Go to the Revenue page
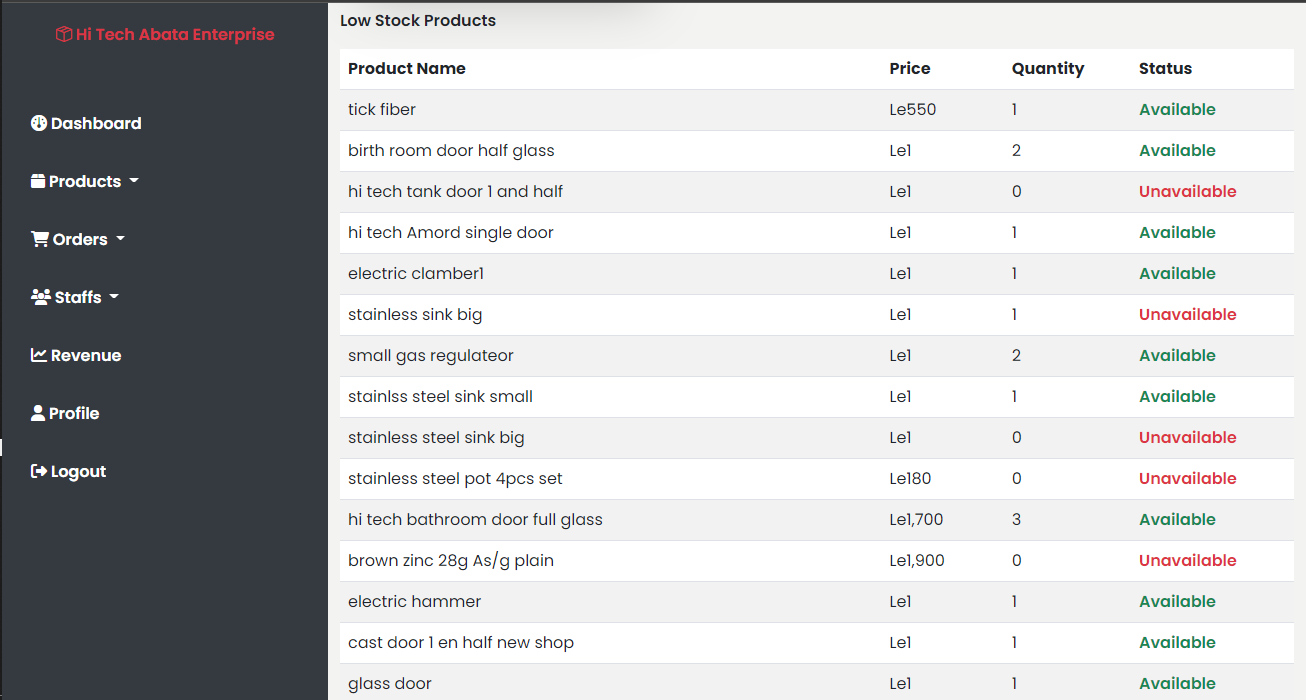1306x700 pixels. [86, 356]
